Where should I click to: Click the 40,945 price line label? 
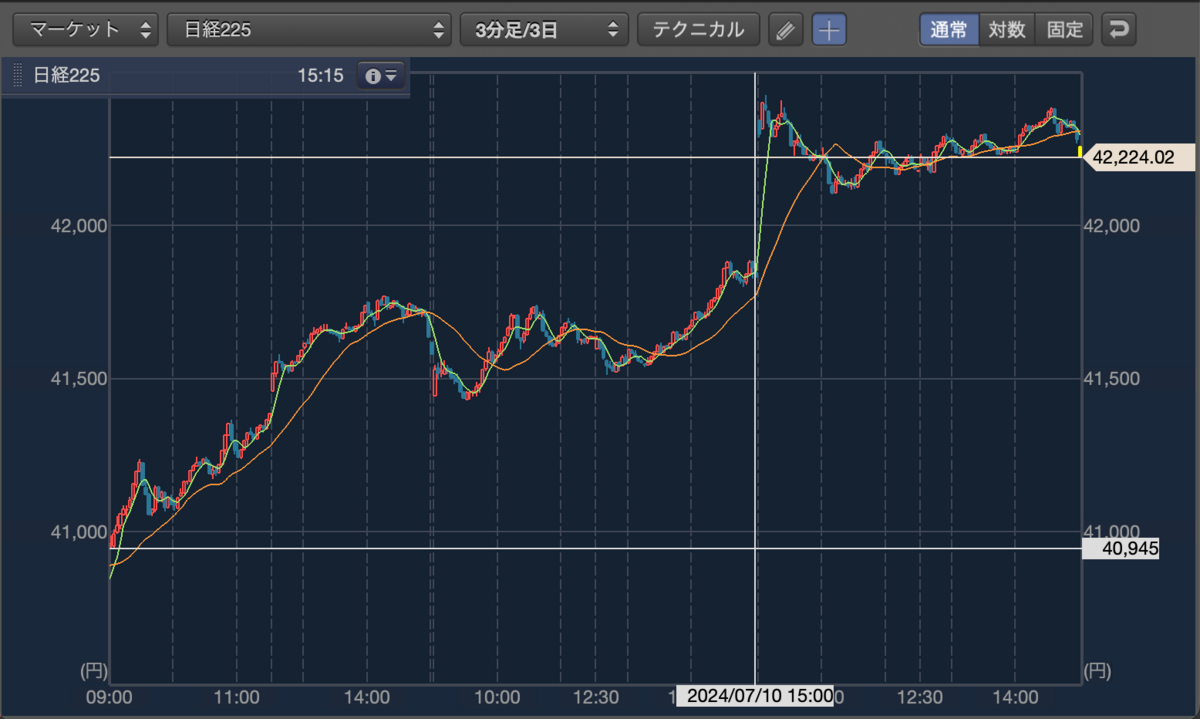(x=1121, y=548)
